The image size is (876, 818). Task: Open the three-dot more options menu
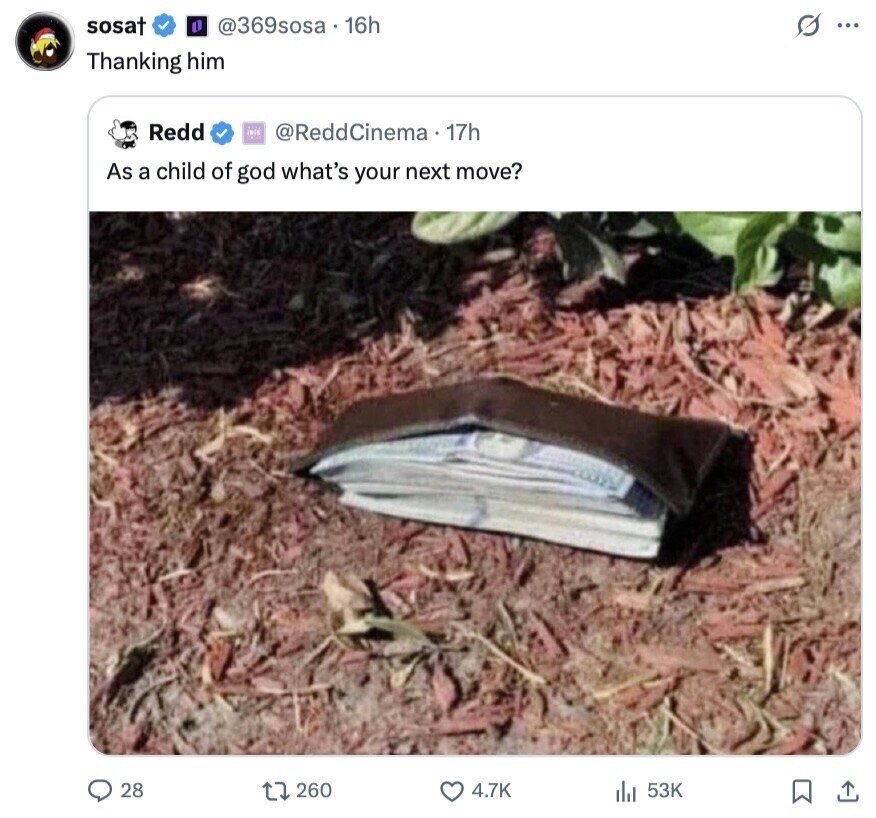pos(848,25)
